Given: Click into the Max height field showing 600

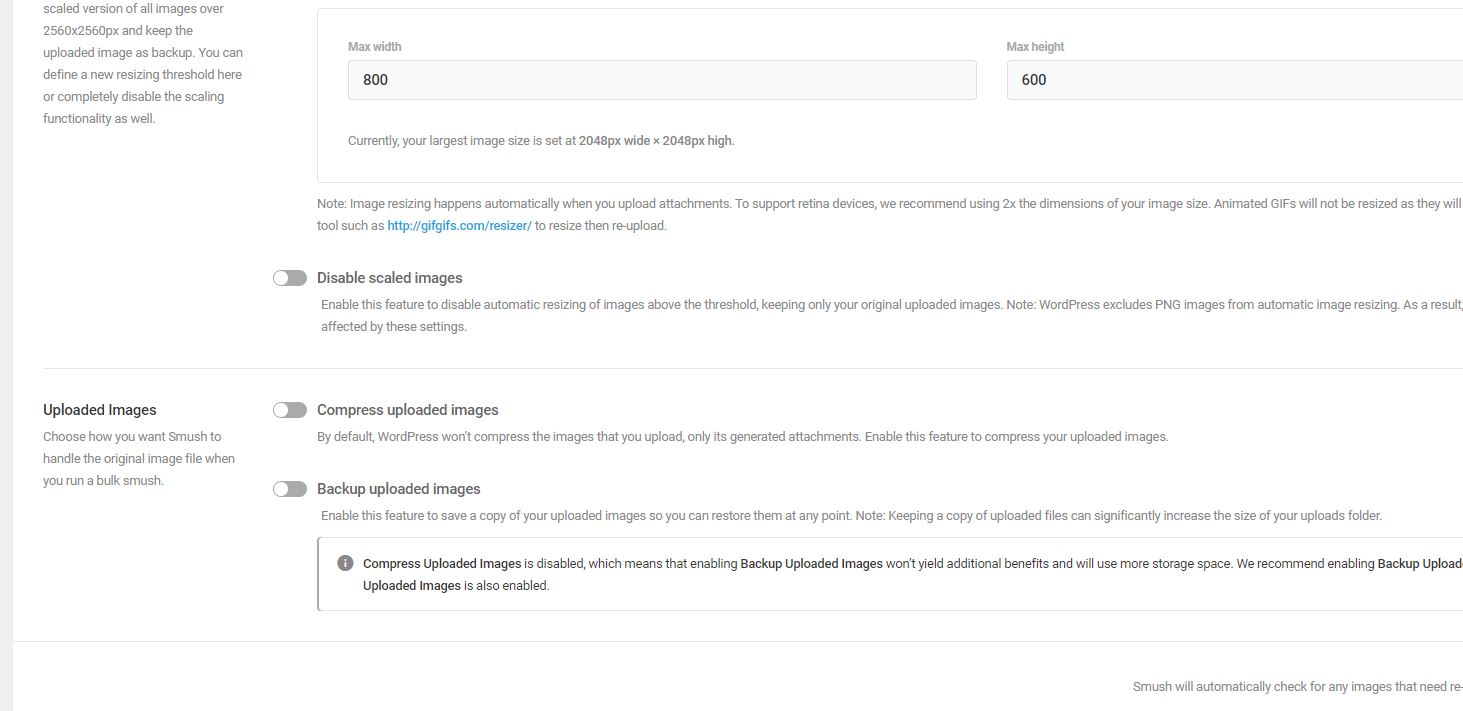Looking at the screenshot, I should click(1235, 80).
